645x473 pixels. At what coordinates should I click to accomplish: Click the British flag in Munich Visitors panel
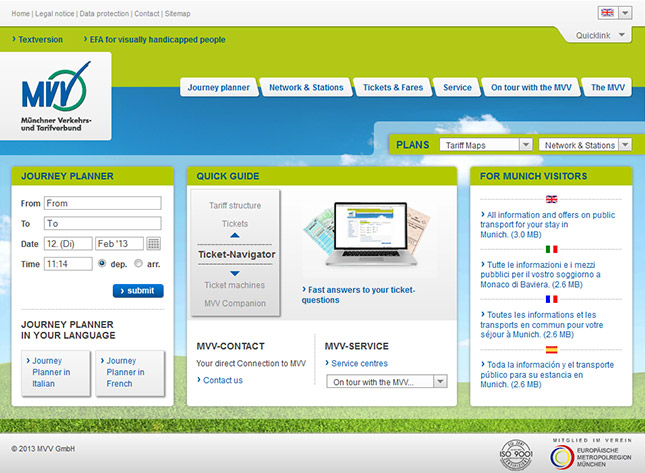[x=551, y=199]
